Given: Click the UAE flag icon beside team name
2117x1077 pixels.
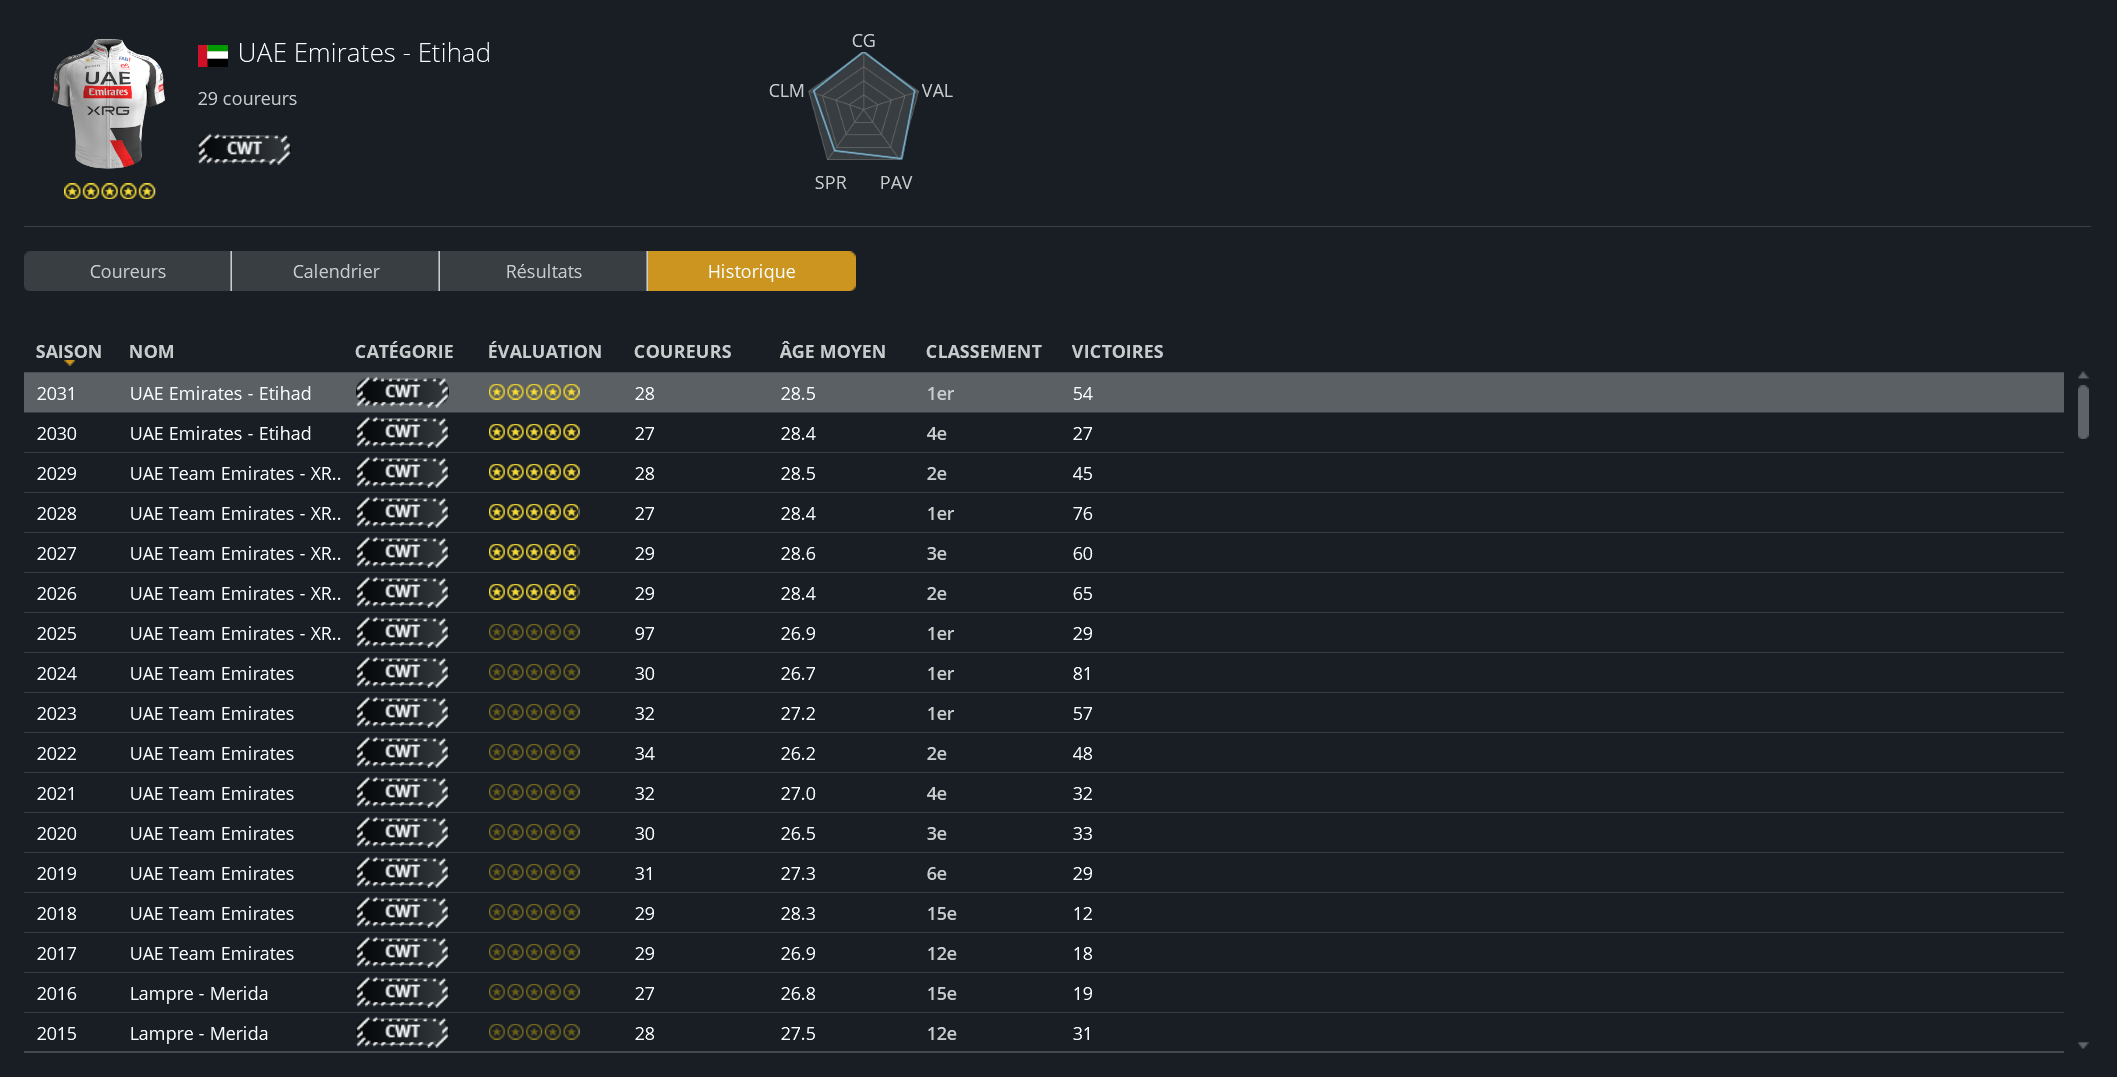Looking at the screenshot, I should tap(212, 55).
